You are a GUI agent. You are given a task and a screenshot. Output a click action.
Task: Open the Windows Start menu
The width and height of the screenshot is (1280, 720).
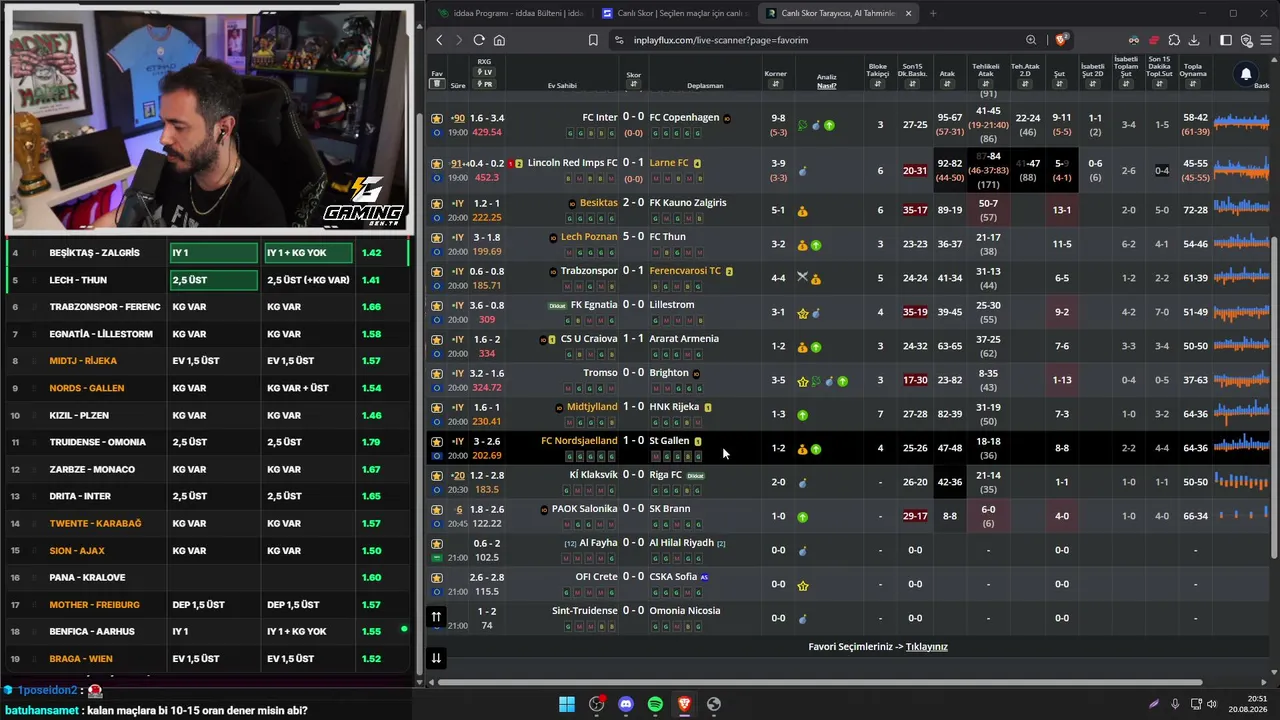[x=567, y=704]
